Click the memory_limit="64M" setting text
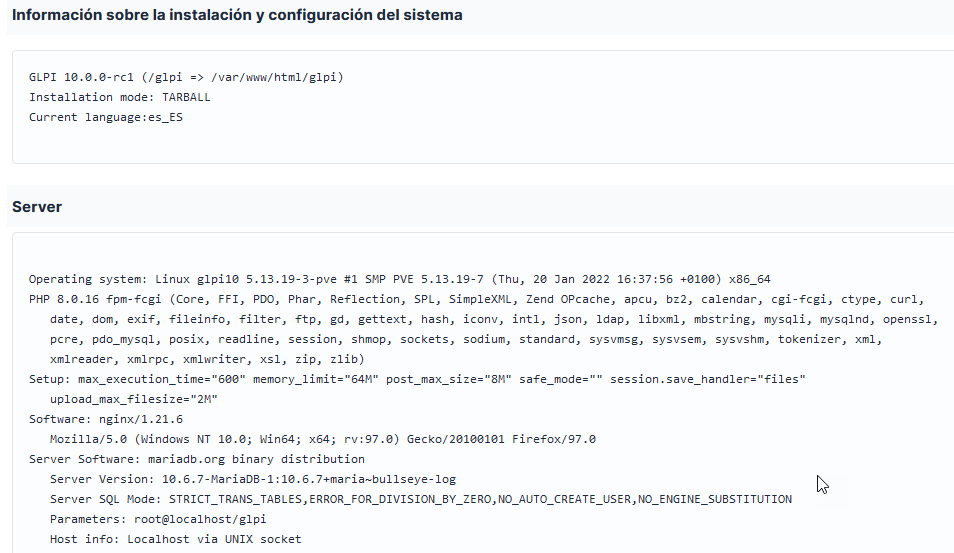954x553 pixels. pos(316,380)
